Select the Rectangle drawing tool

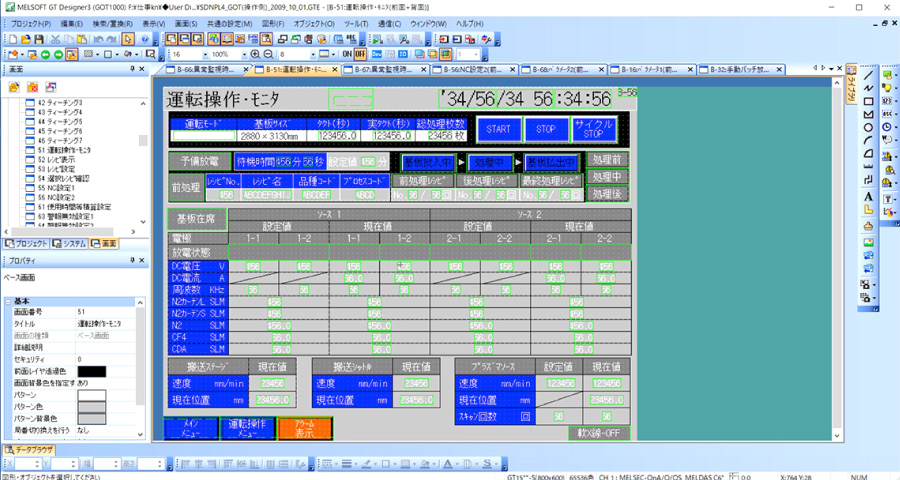[868, 101]
